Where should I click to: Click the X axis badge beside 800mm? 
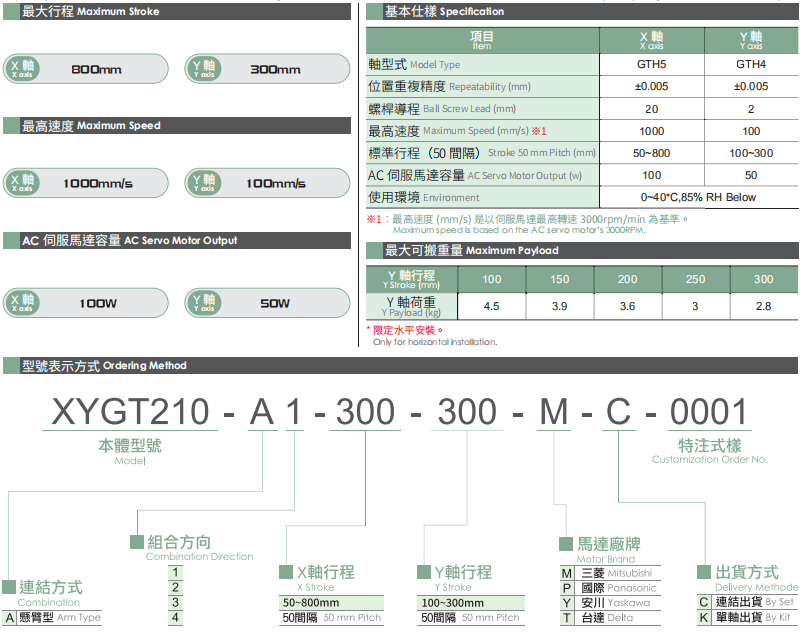pos(23,69)
